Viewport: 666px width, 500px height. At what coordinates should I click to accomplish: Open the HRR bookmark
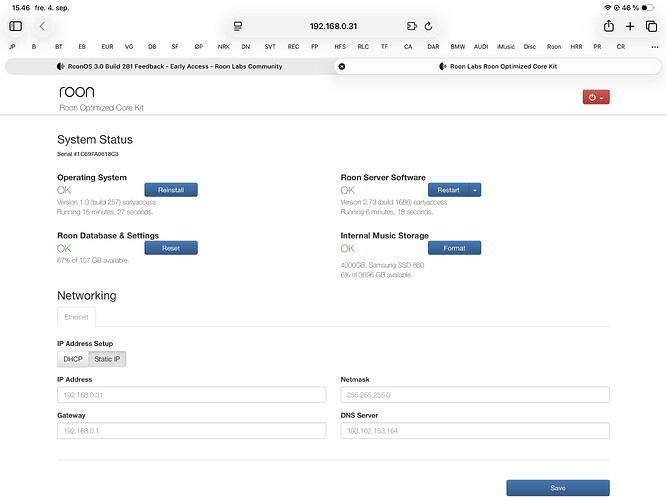(x=576, y=47)
